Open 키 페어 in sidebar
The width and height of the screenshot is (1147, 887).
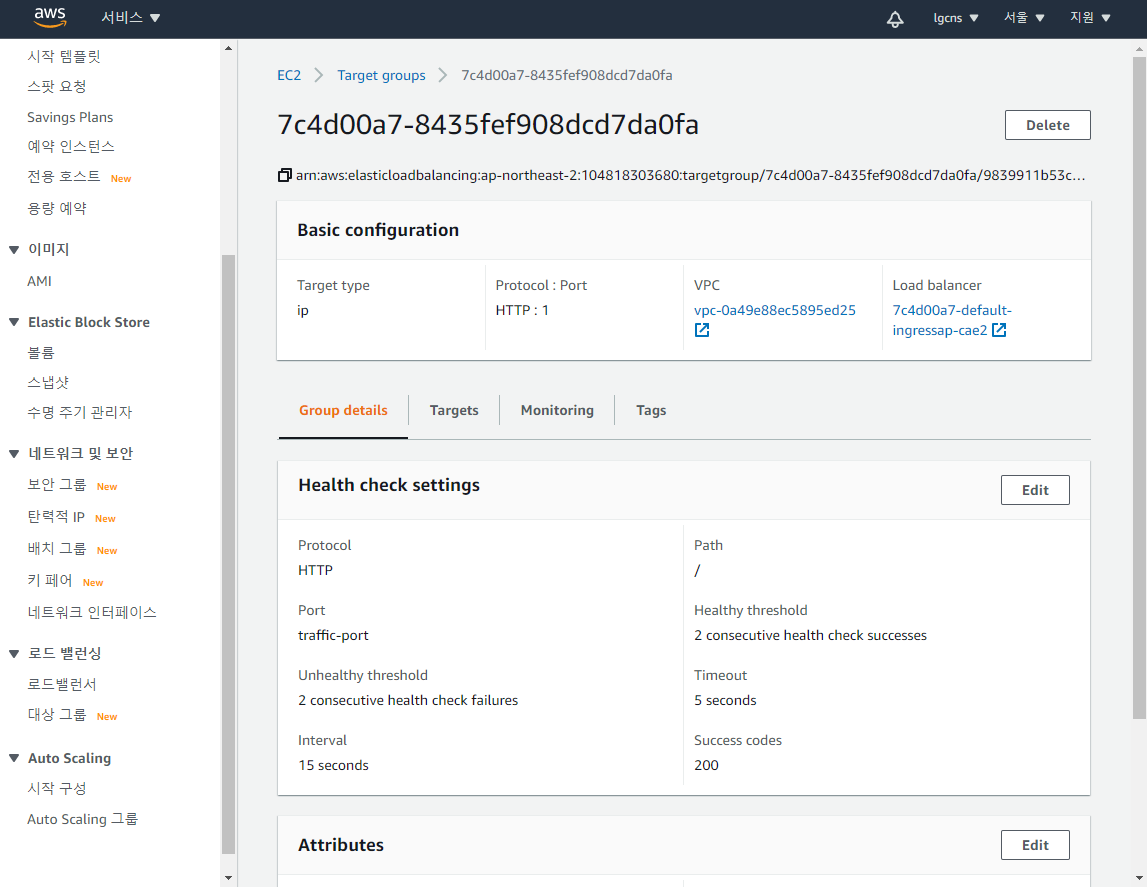50,581
